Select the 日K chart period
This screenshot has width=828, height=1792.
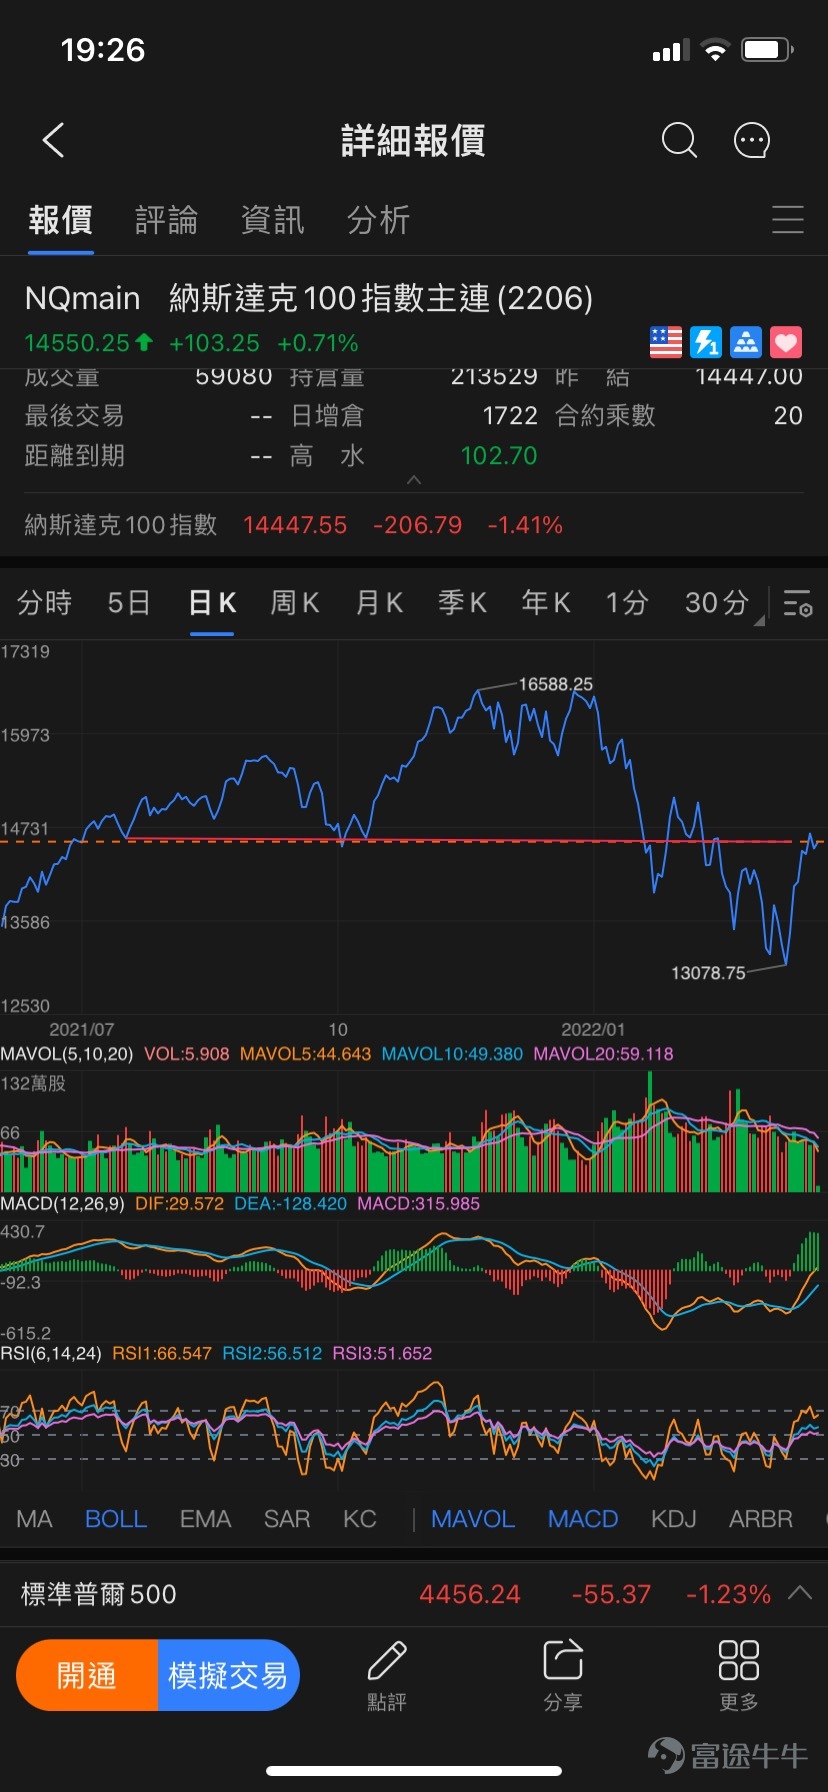tap(212, 603)
